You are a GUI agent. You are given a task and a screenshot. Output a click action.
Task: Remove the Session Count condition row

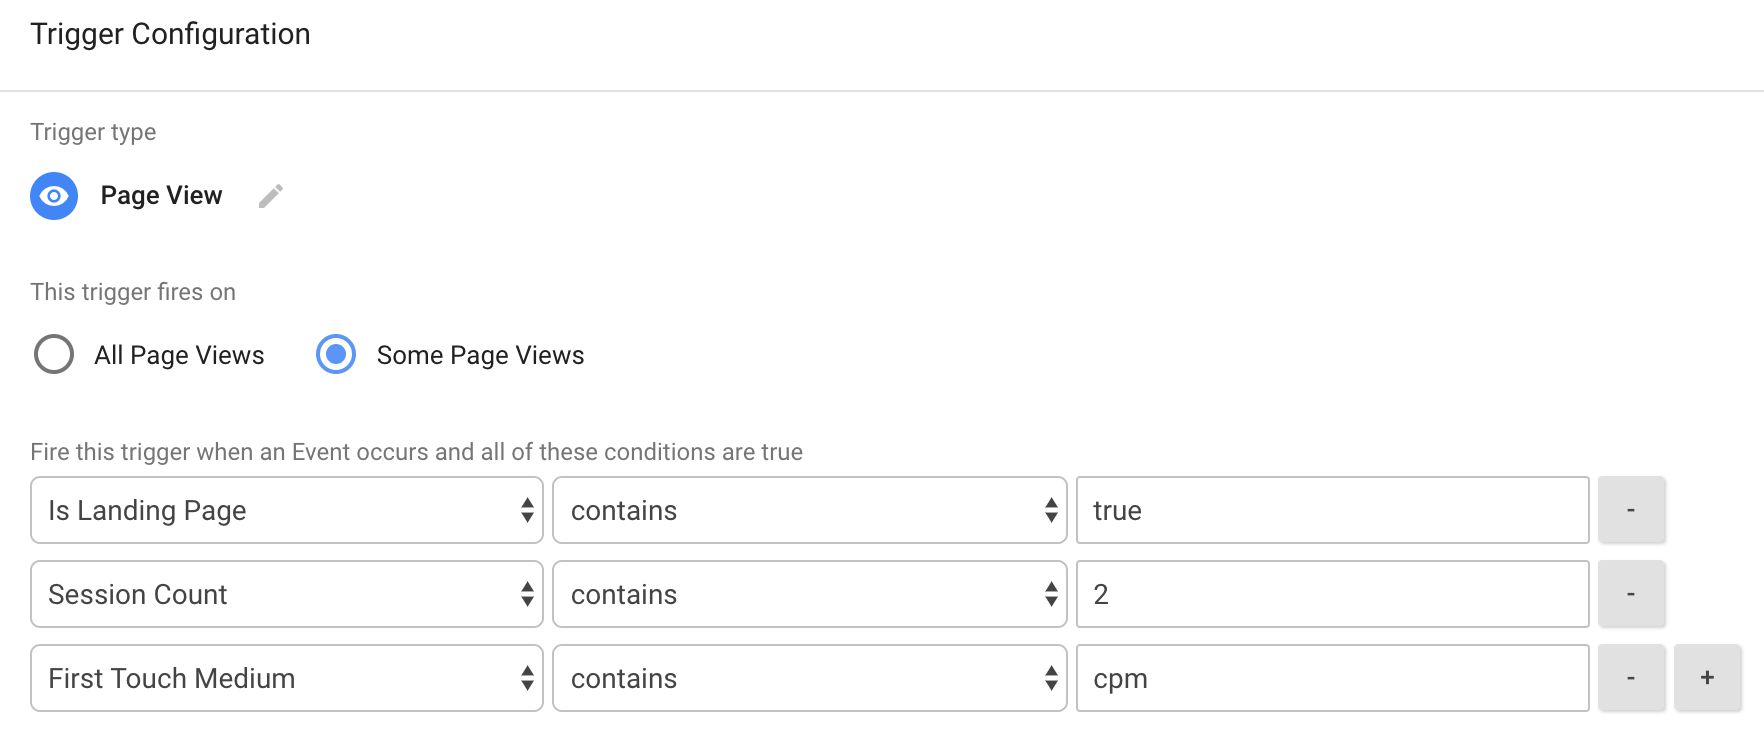point(1631,594)
